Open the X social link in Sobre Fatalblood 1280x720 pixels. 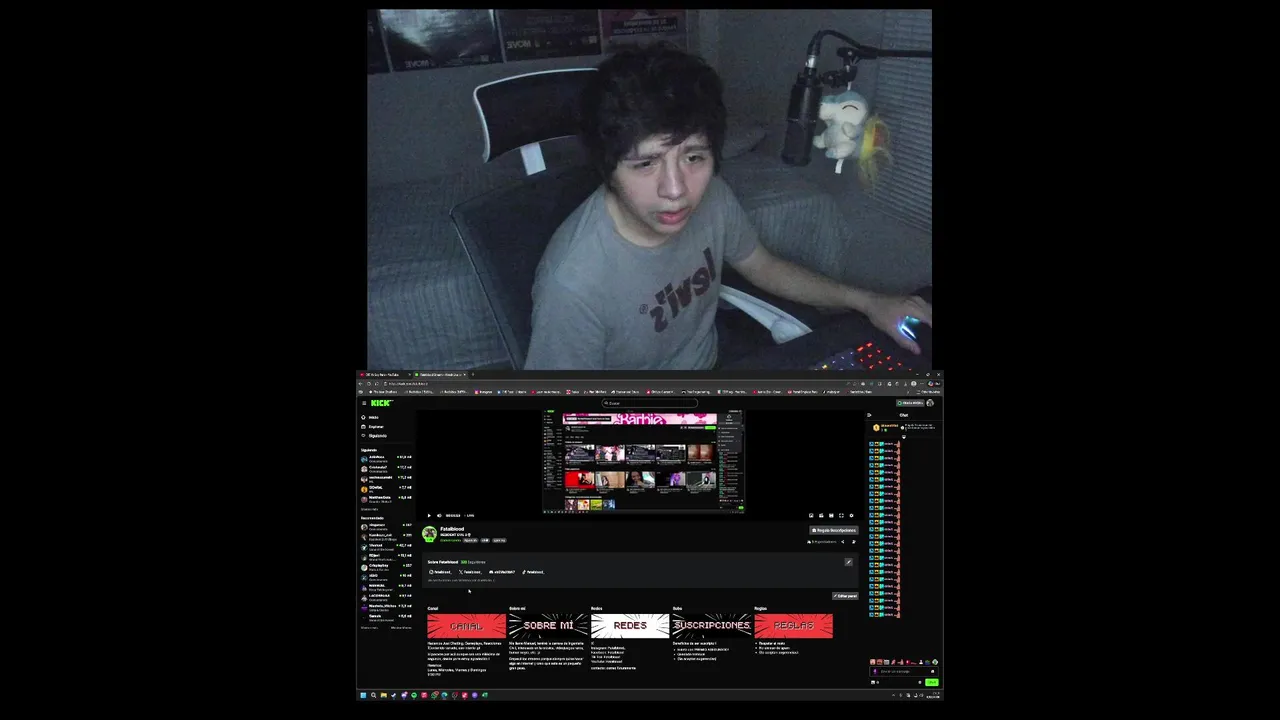tap(470, 572)
